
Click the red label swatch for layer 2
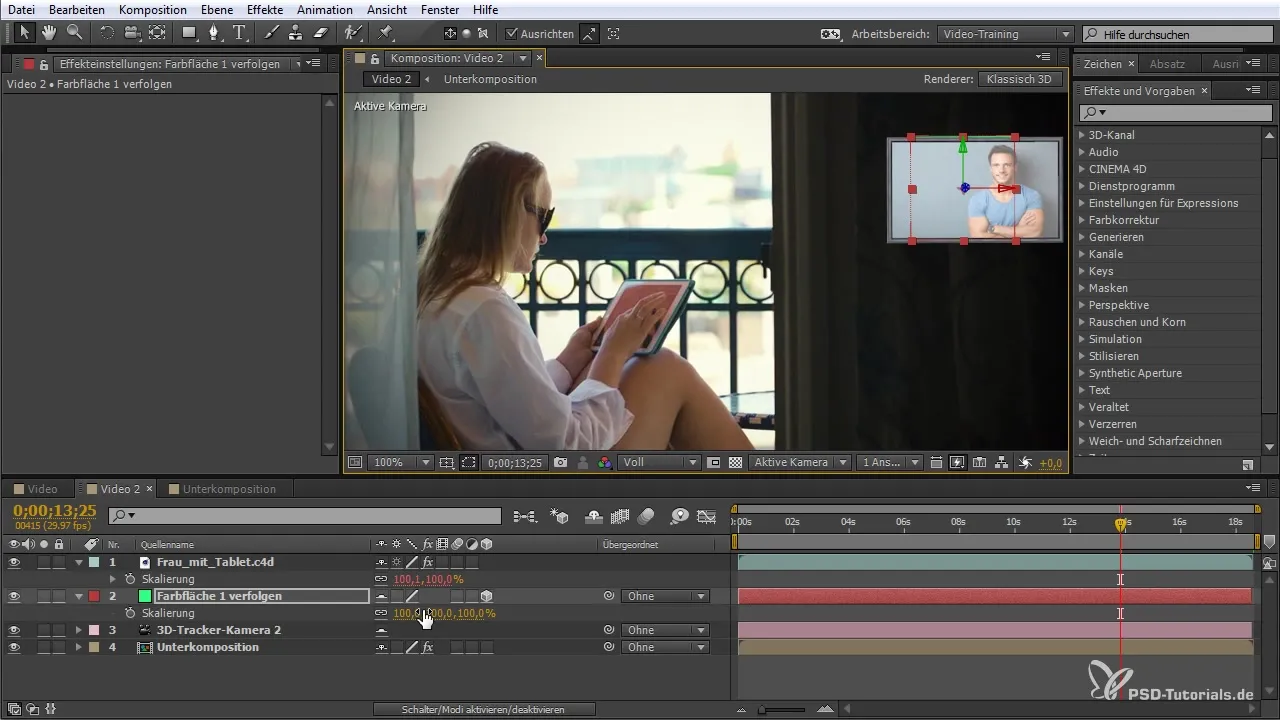[93, 596]
